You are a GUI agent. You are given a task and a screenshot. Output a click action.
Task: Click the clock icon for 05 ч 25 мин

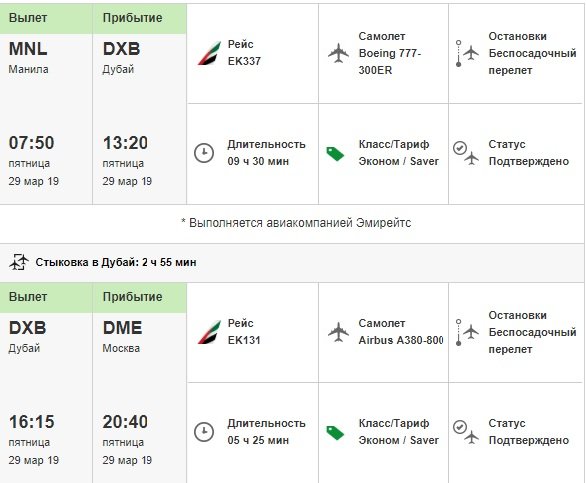[204, 432]
